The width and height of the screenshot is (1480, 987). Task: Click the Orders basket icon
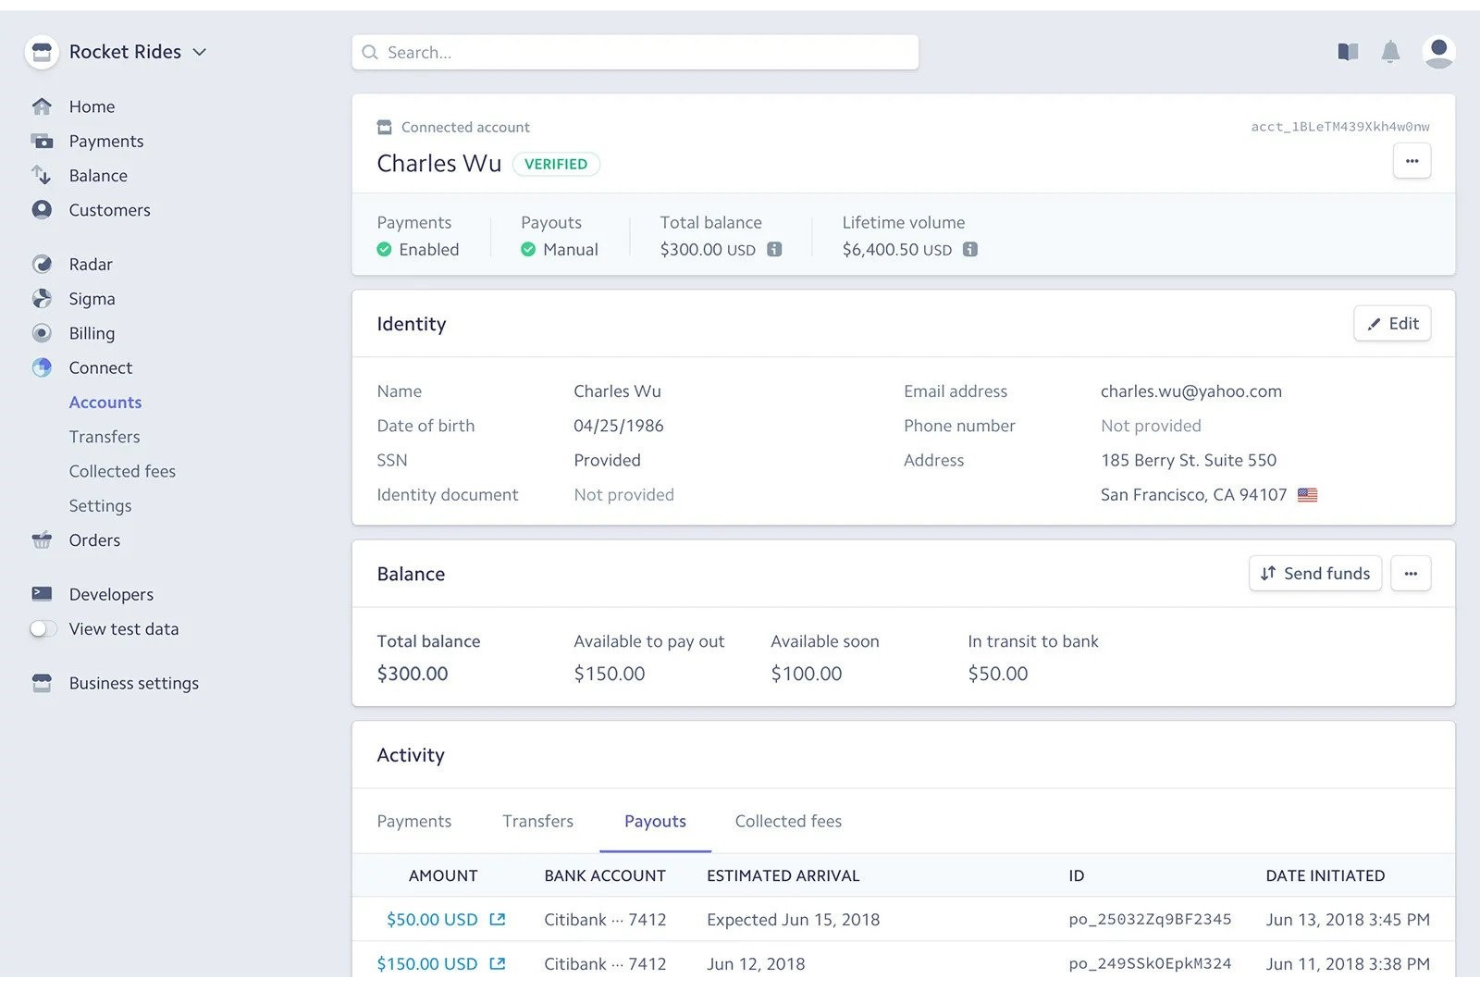pyautogui.click(x=42, y=540)
